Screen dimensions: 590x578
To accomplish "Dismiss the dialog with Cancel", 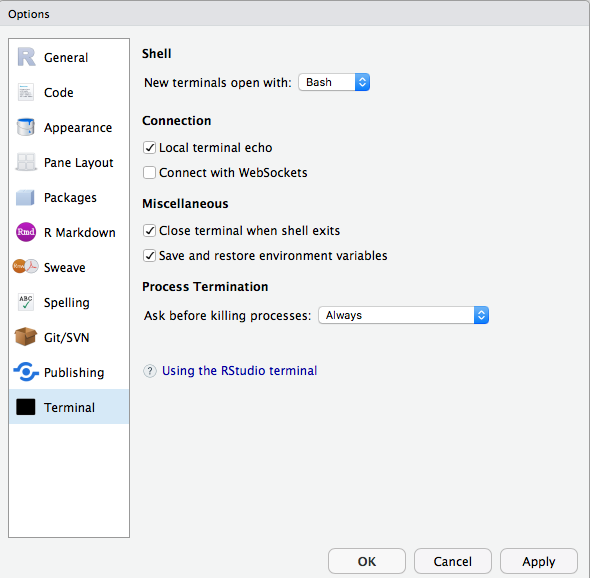I will [x=453, y=561].
